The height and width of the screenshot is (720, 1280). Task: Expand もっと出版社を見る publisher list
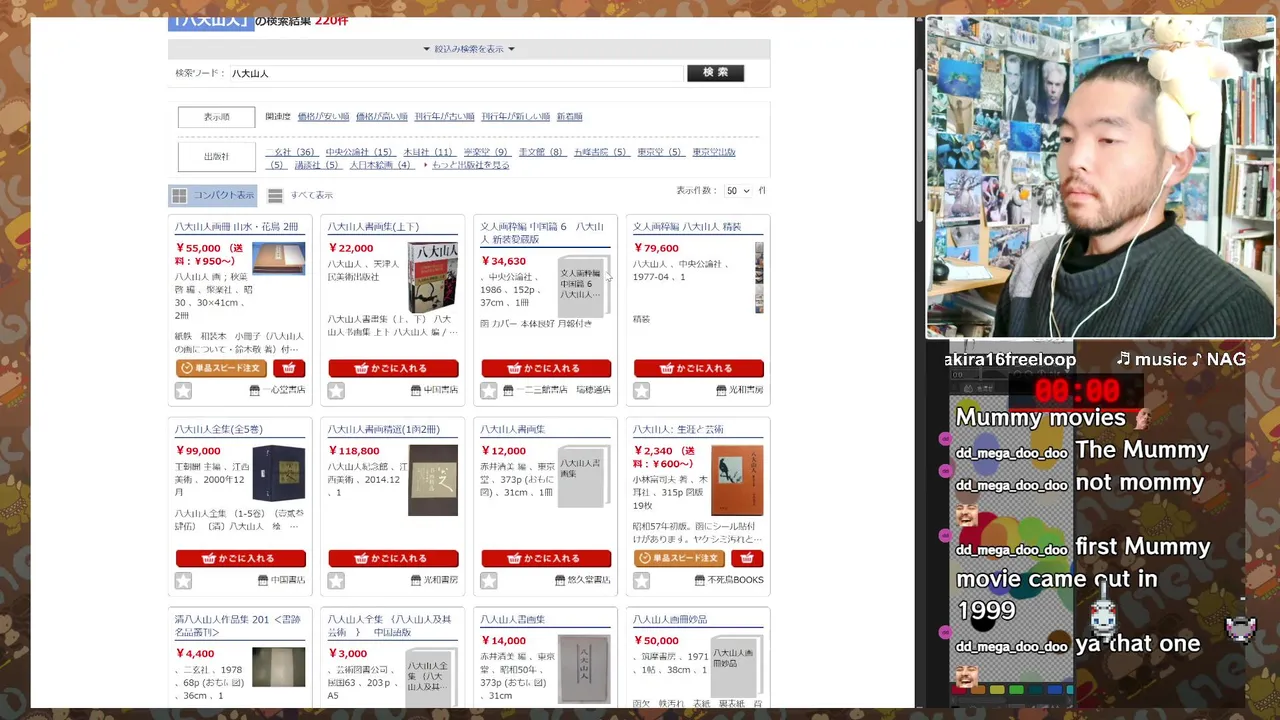470,165
